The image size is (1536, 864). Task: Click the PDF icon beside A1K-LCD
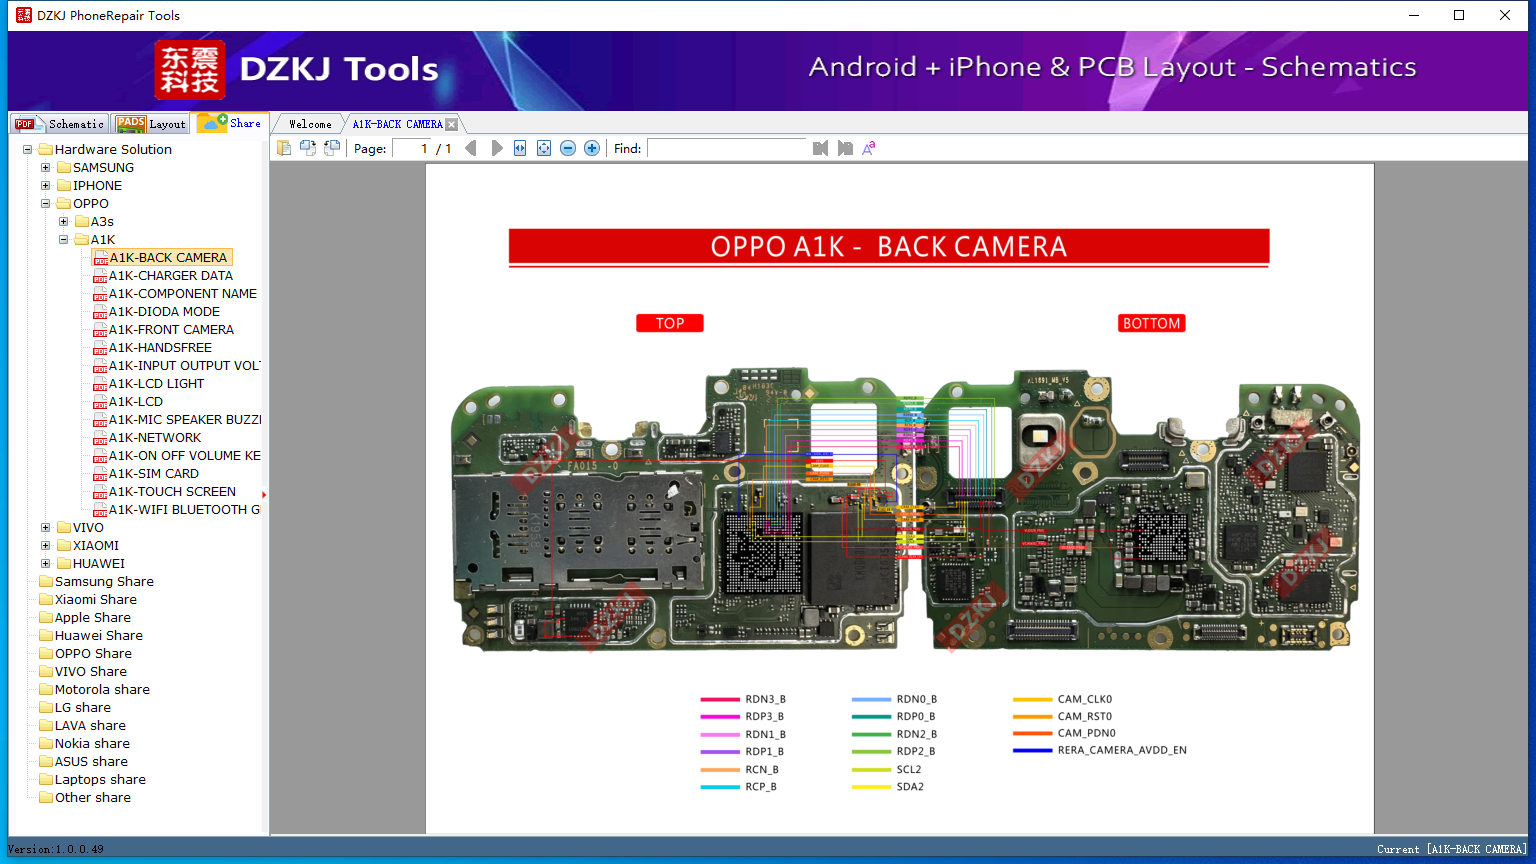point(100,402)
